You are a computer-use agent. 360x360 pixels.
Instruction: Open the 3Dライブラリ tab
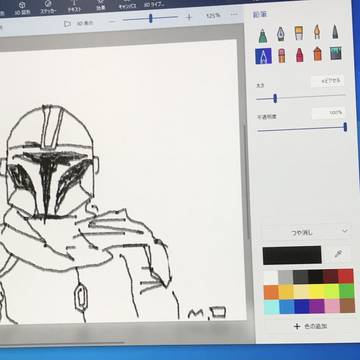click(x=154, y=4)
